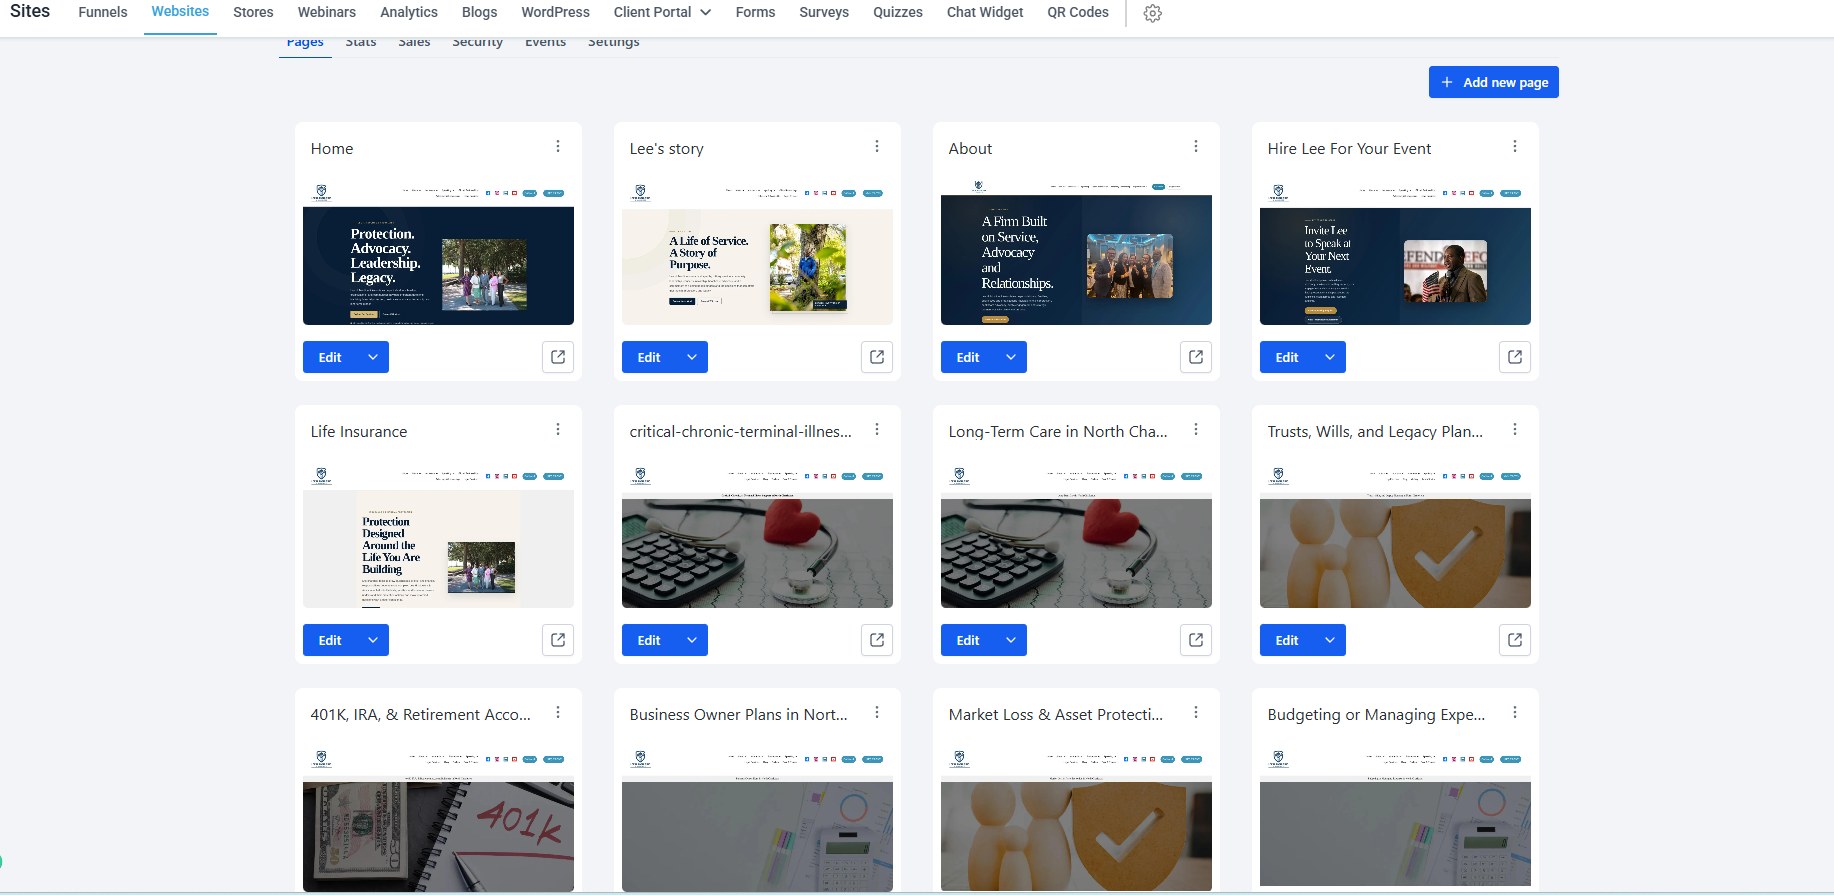
Task: Open Lee's story page thumbnail
Action: click(x=757, y=252)
